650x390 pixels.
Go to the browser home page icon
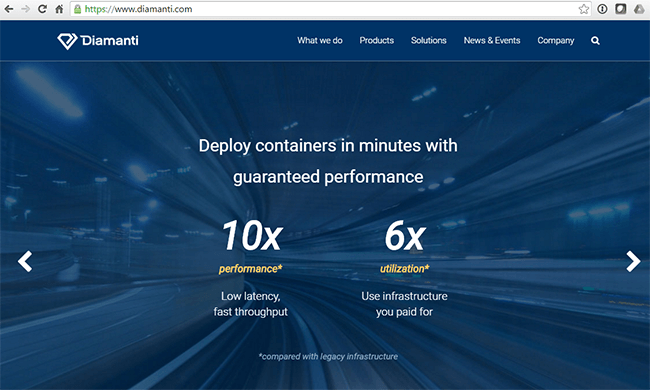(x=59, y=9)
